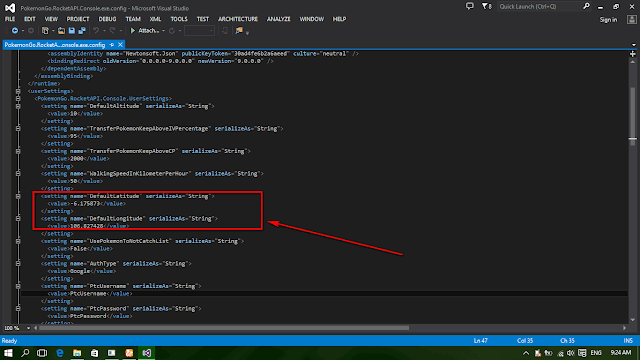640x360 pixels.
Task: Collapse the userSettings XML node
Action: click(x=18, y=91)
